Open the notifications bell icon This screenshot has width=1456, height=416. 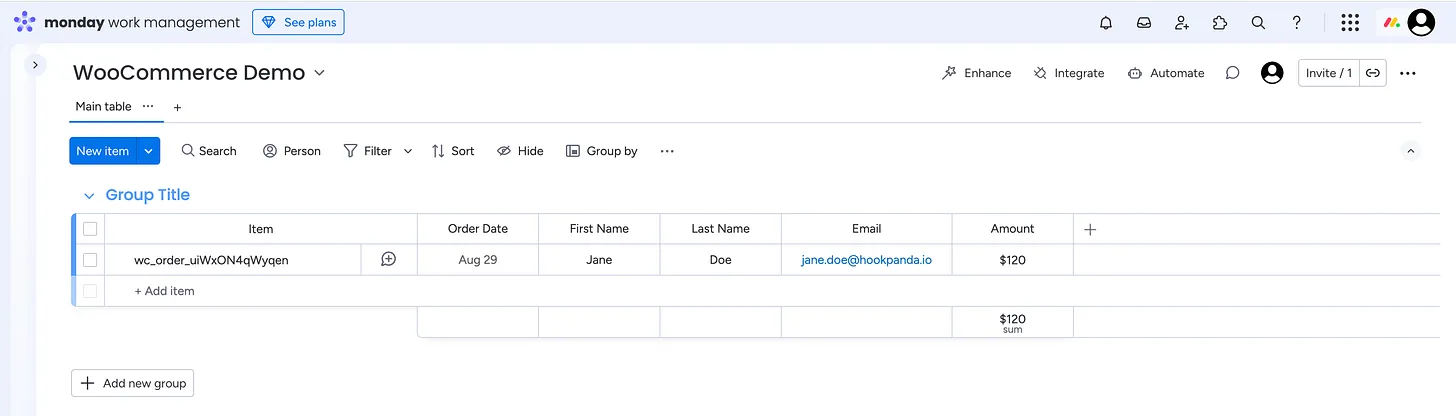[1106, 22]
